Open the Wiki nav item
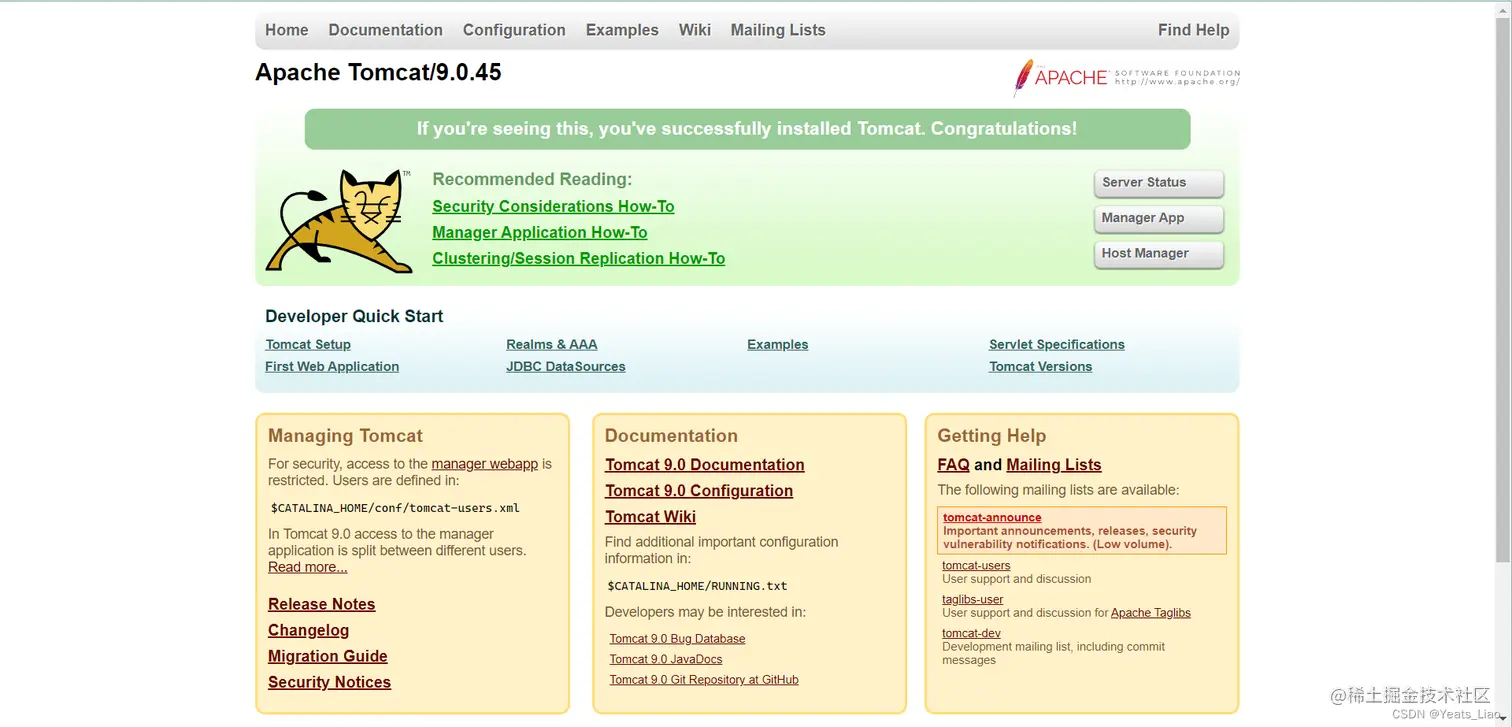Image resolution: width=1512 pixels, height=727 pixels. tap(695, 30)
